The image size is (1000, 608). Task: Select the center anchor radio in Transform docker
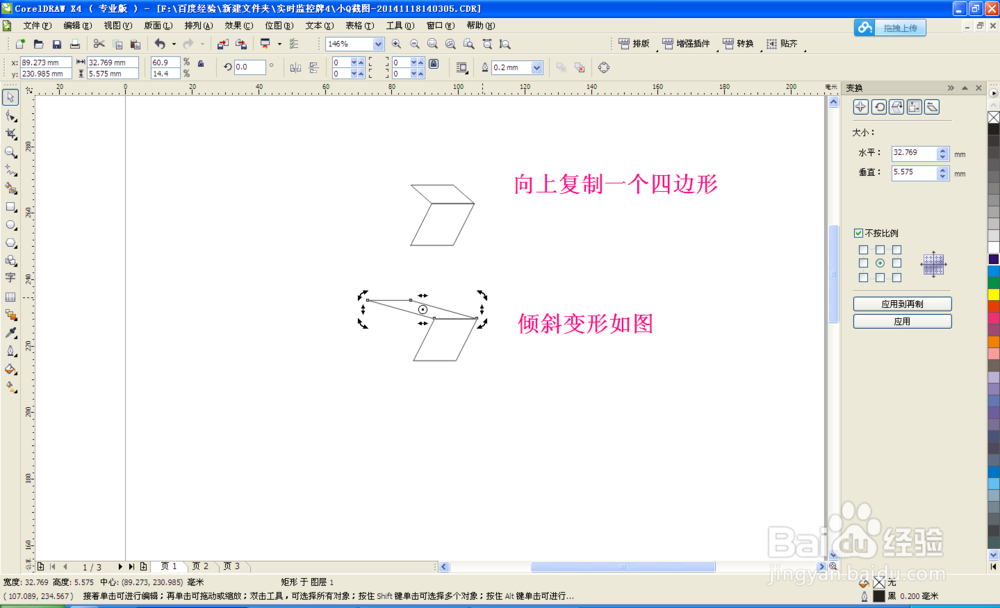point(881,263)
